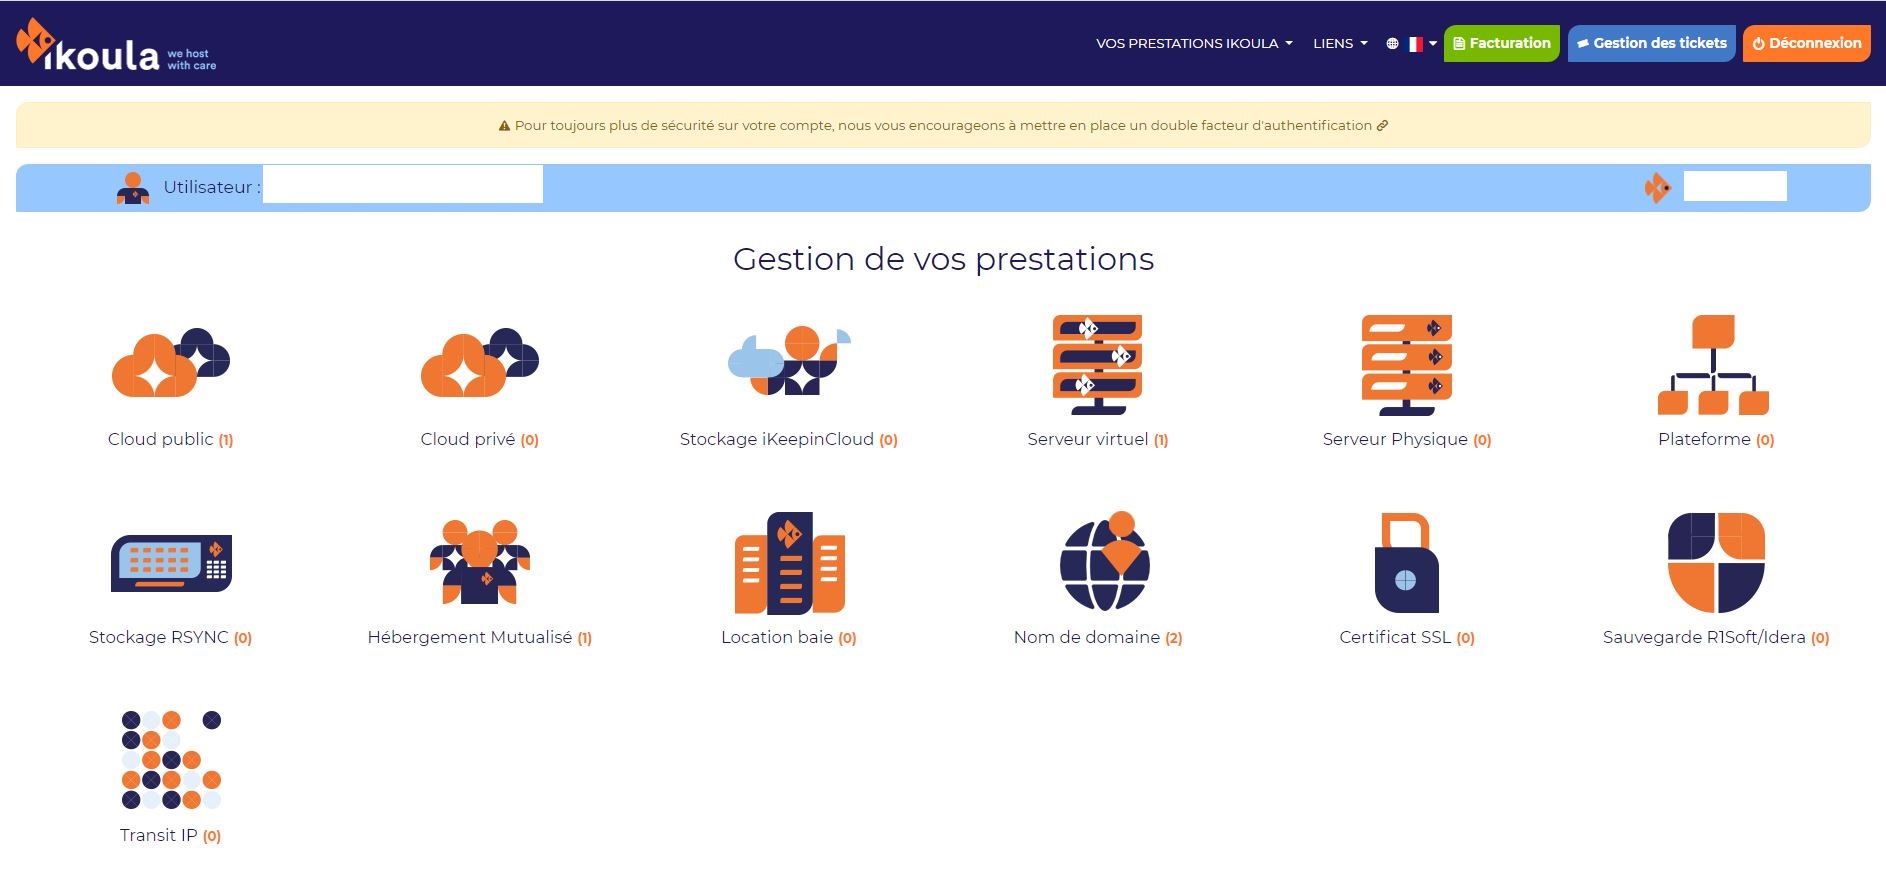The image size is (1886, 886).
Task: Click the Stockage iKeepinCloud (0) label
Action: 789,439
